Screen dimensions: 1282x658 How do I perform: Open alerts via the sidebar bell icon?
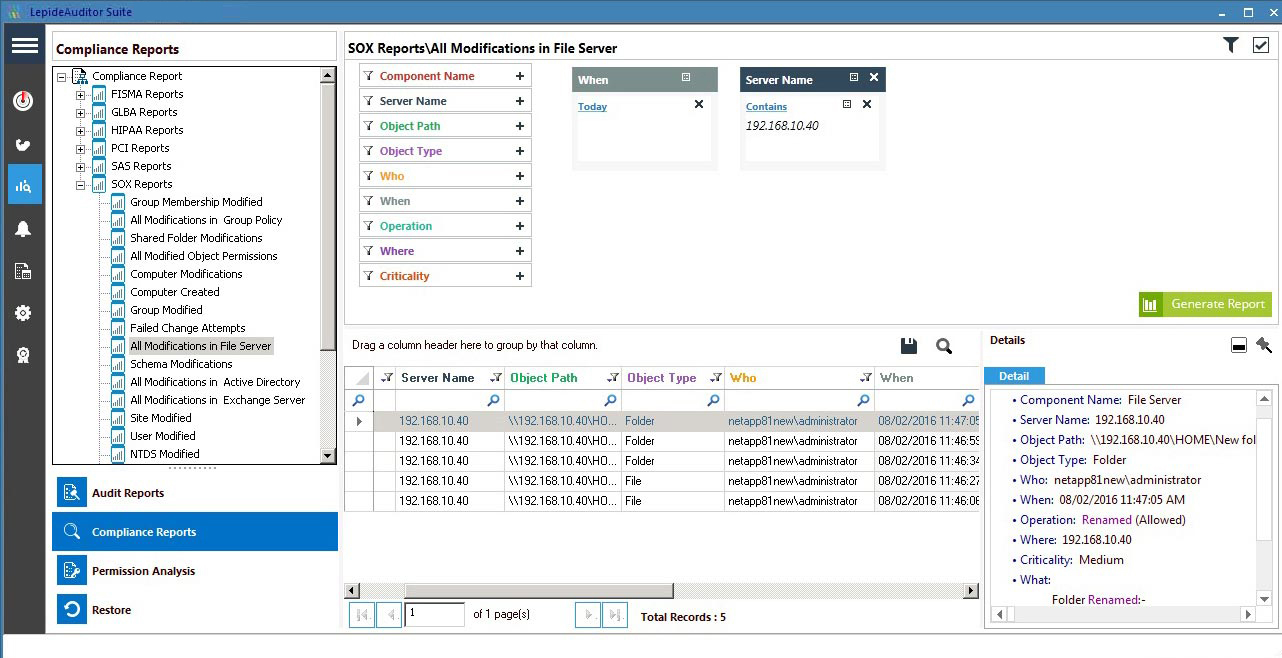point(23,228)
